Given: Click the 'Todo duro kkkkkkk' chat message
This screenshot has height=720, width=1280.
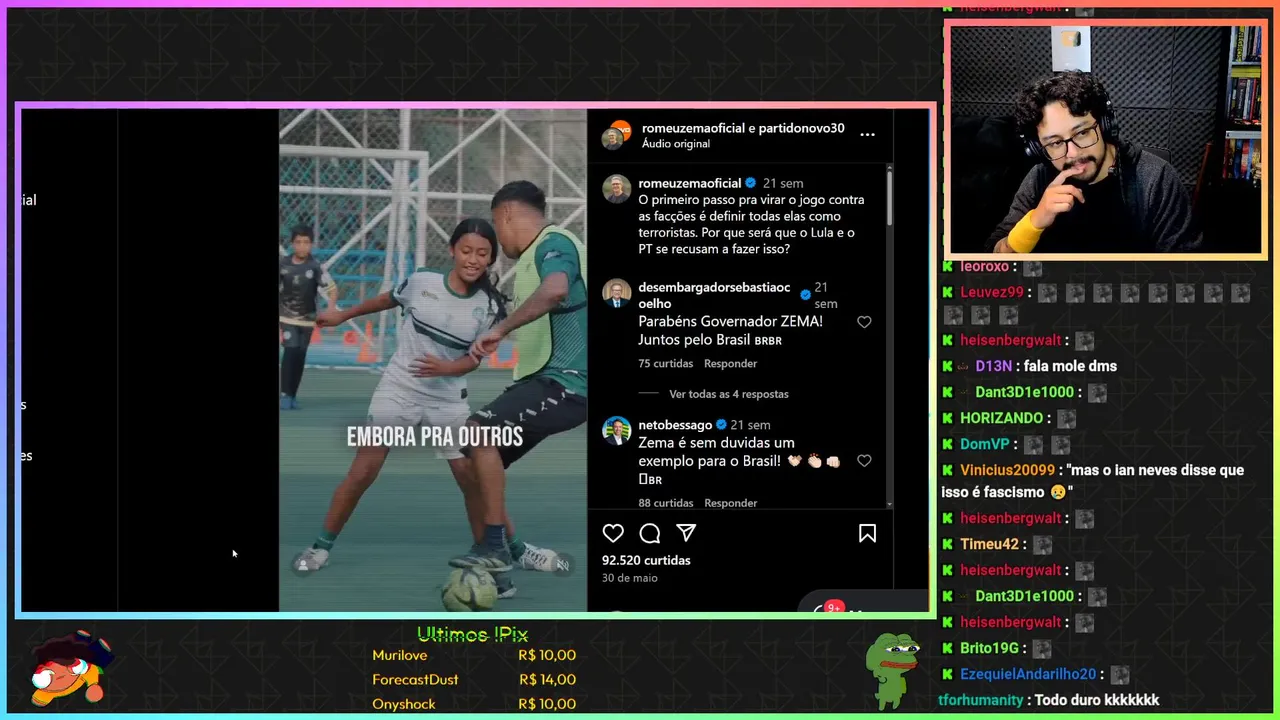Looking at the screenshot, I should pos(1097,700).
